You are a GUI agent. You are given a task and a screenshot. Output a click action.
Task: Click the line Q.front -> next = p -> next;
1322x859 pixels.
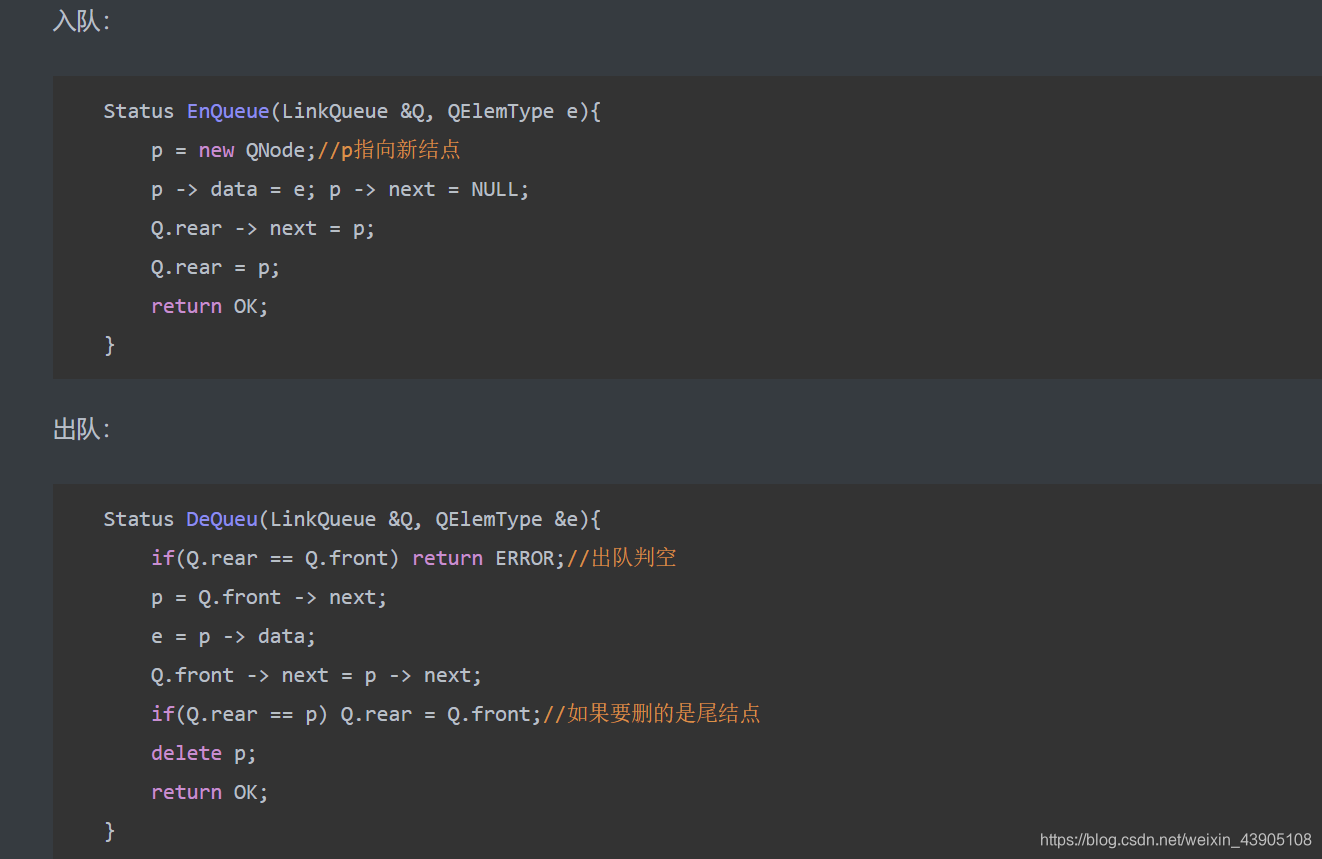(x=316, y=675)
